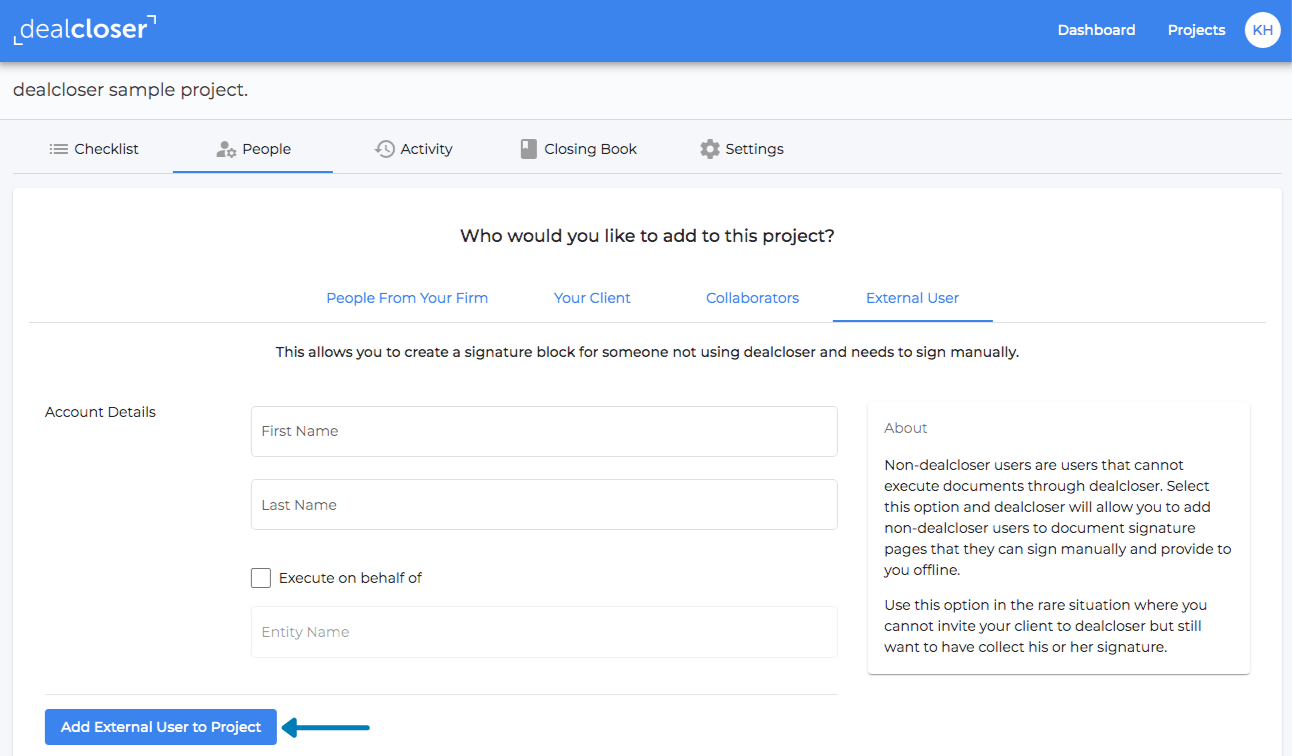Click the dealcloser sample project title
The width and height of the screenshot is (1292, 756).
tap(130, 89)
